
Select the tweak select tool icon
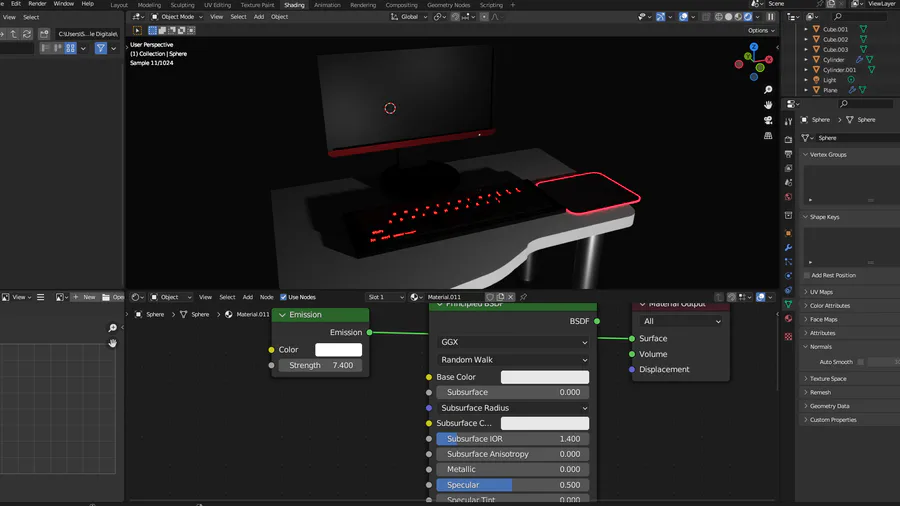pyautogui.click(x=137, y=30)
